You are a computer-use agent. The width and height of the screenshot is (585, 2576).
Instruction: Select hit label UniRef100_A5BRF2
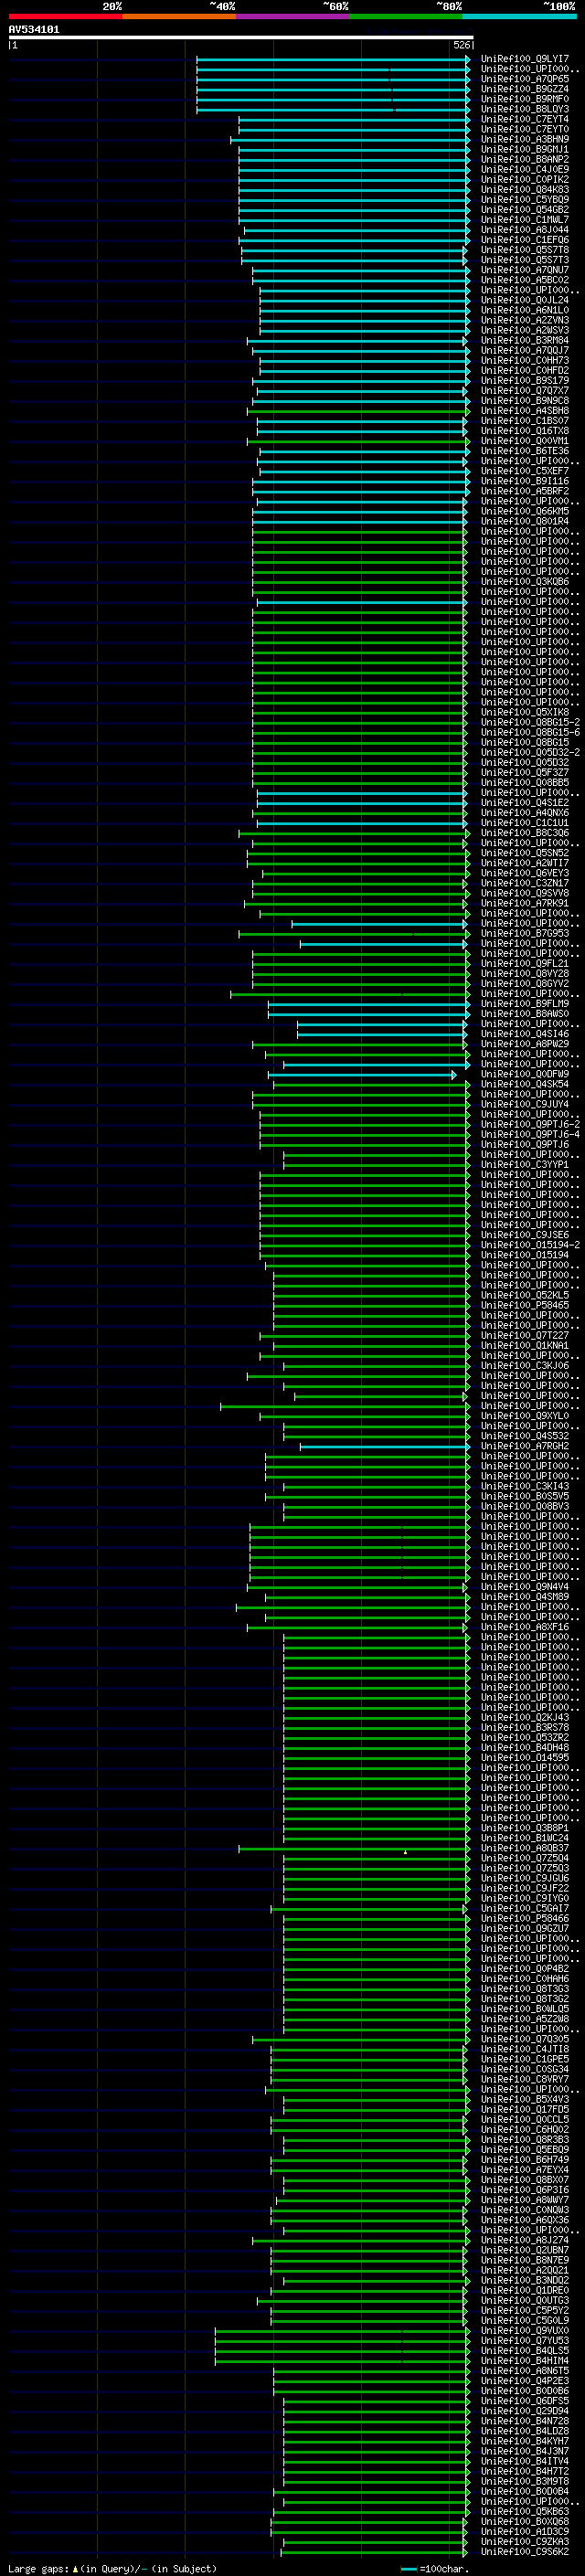point(525,492)
